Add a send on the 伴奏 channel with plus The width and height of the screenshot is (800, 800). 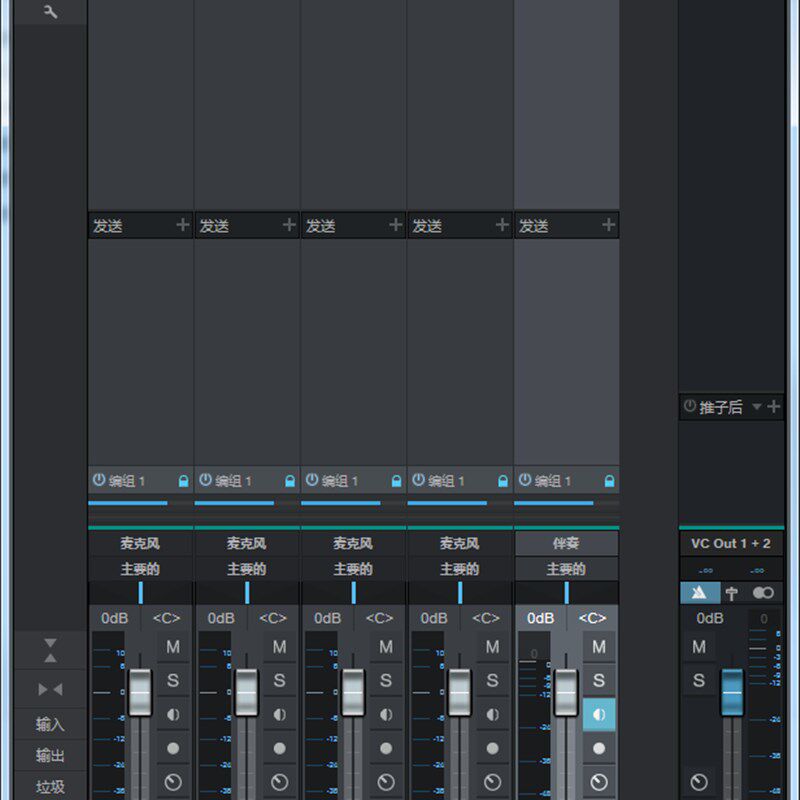point(608,224)
